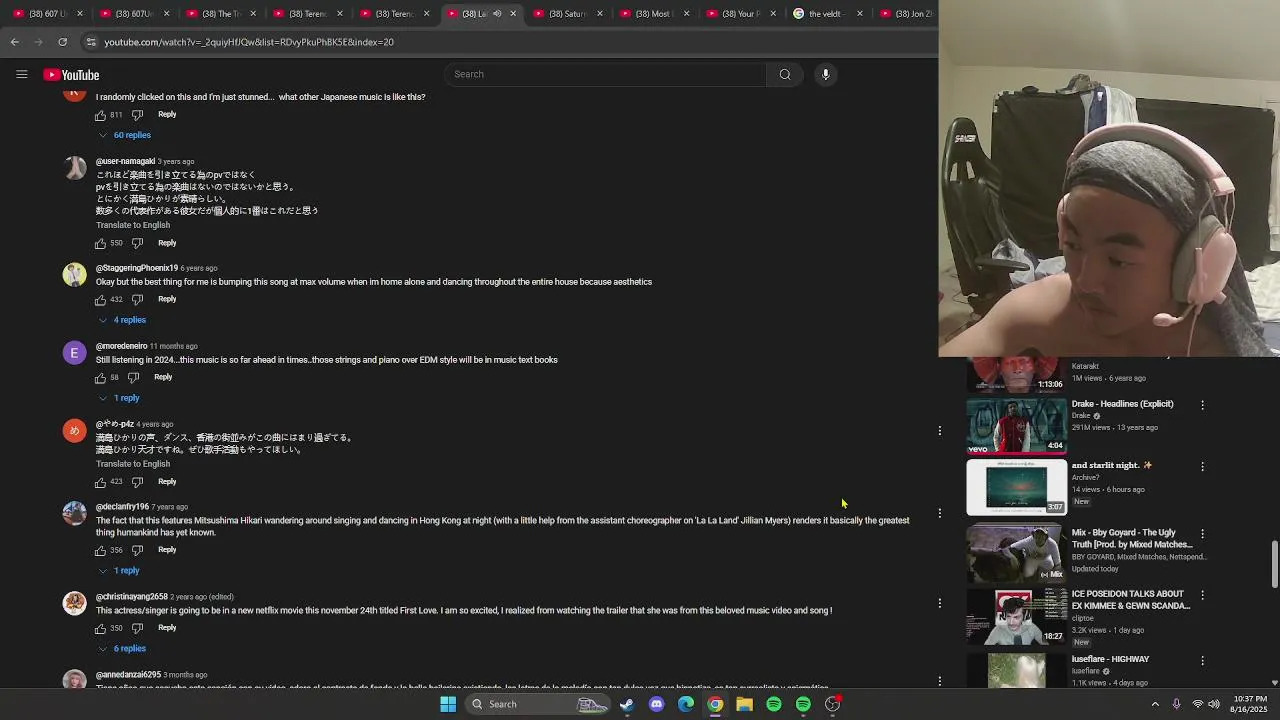Open taskbar clock showing 10:37 PM
1280x720 pixels.
pos(1250,704)
